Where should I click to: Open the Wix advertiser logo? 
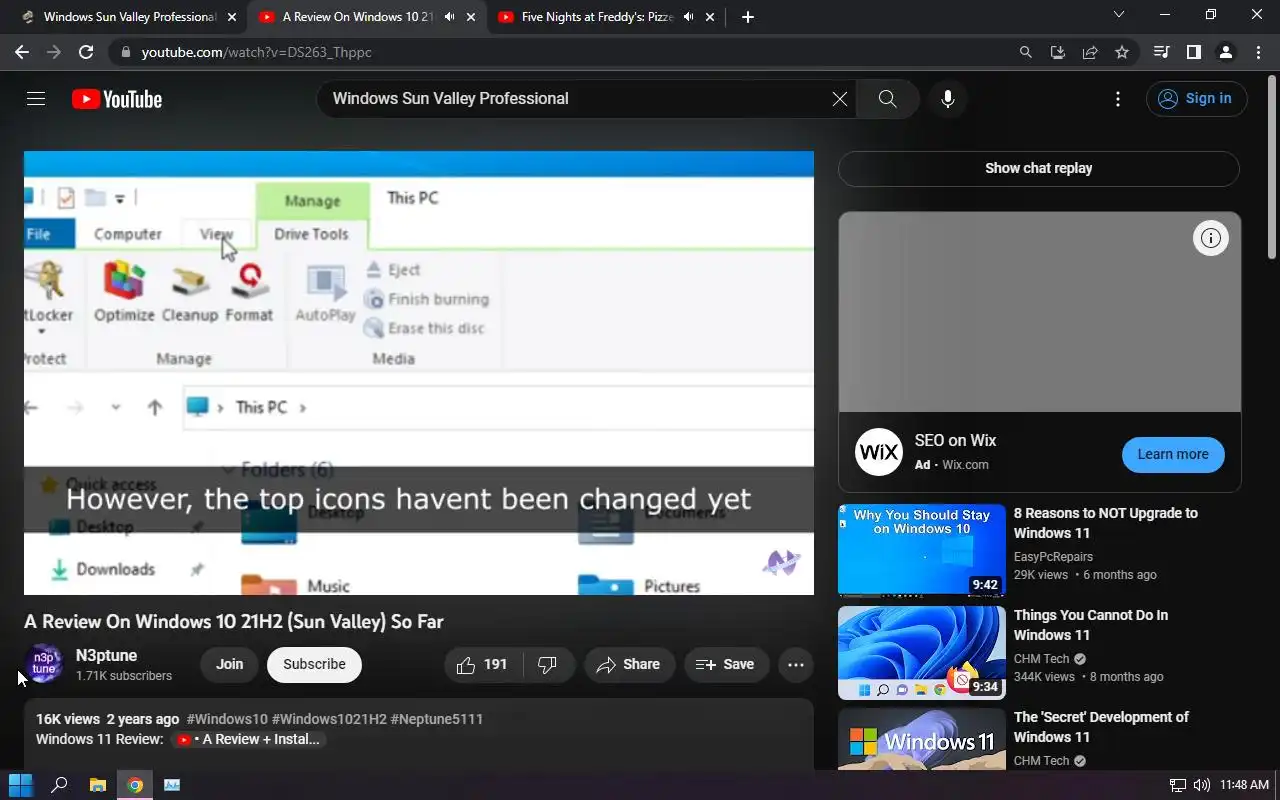point(879,452)
